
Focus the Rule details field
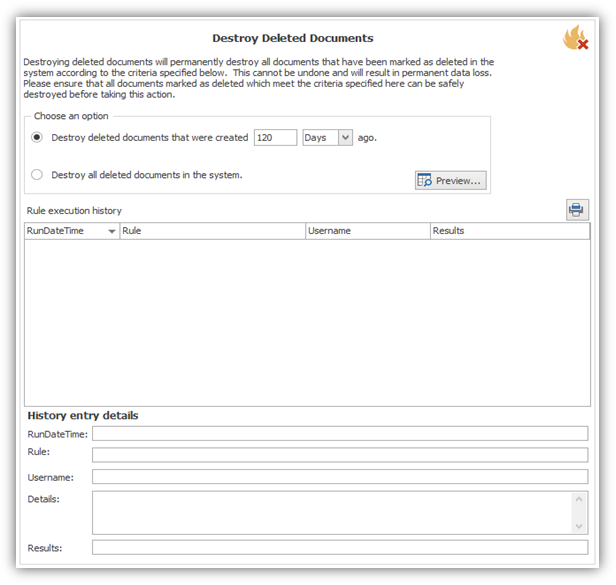point(340,455)
